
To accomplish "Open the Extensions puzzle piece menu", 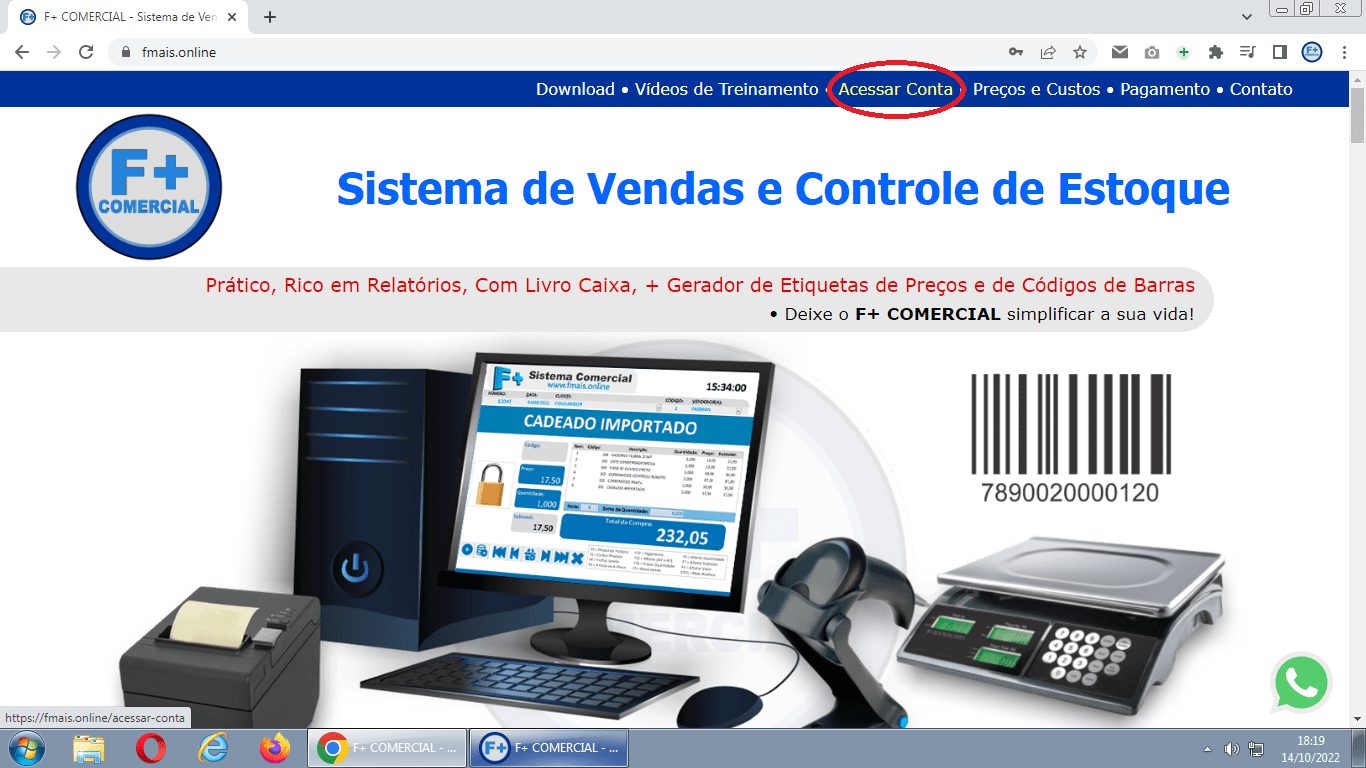I will (1216, 52).
